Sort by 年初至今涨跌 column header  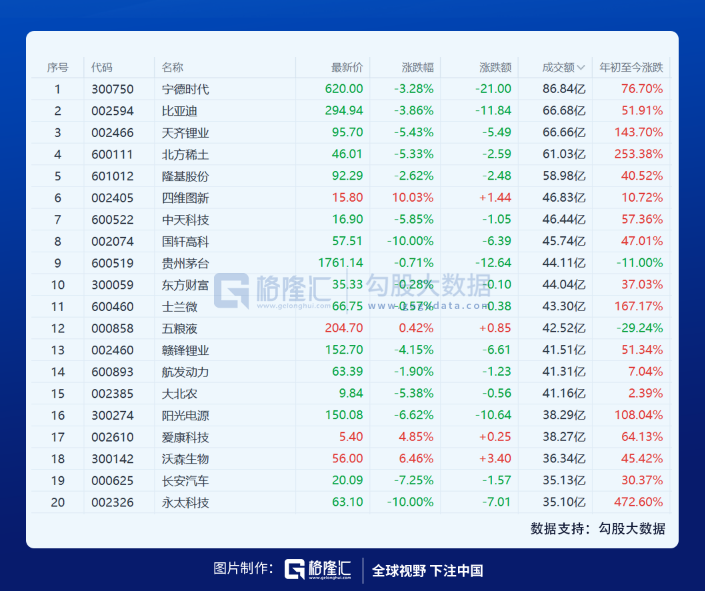tap(630, 67)
